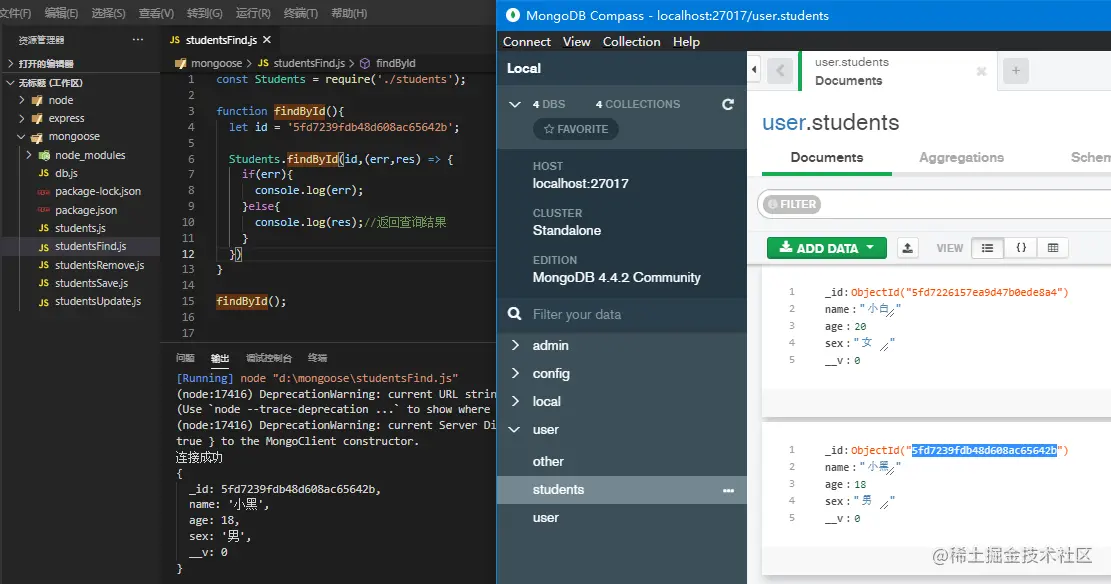Close the studentsFind.js editor tab
Viewport: 1111px width, 584px height.
266,40
